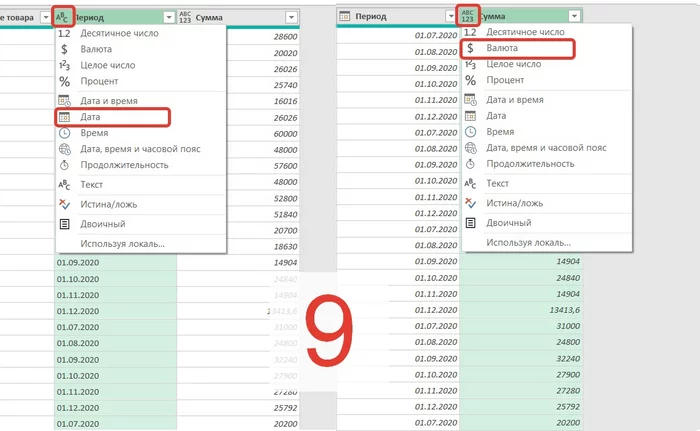Click the Сумма cell with value 60000
700x431 pixels.
click(x=263, y=134)
